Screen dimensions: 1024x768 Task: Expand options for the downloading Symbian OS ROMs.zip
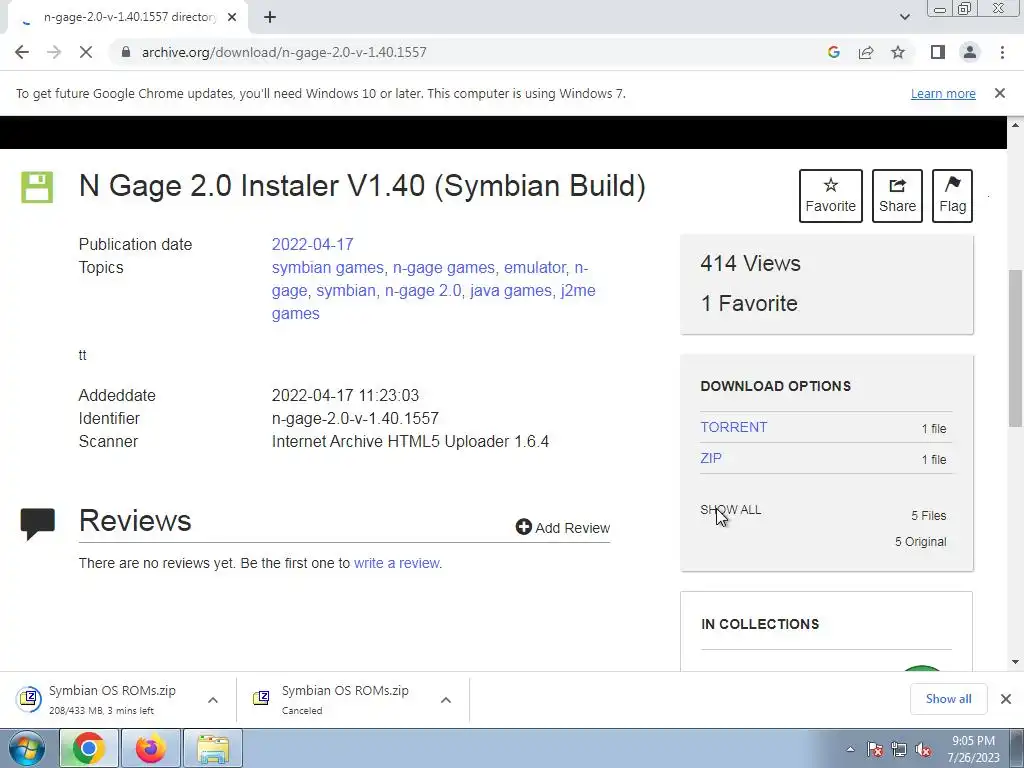tap(213, 700)
